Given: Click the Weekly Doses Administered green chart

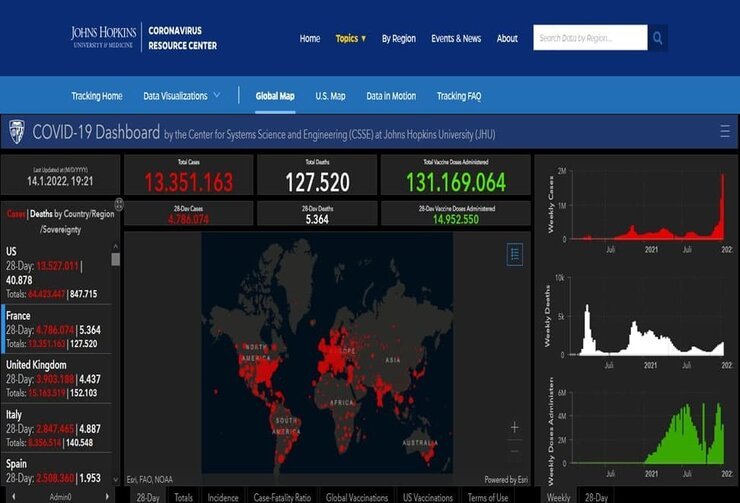Looking at the screenshot, I should [648, 427].
